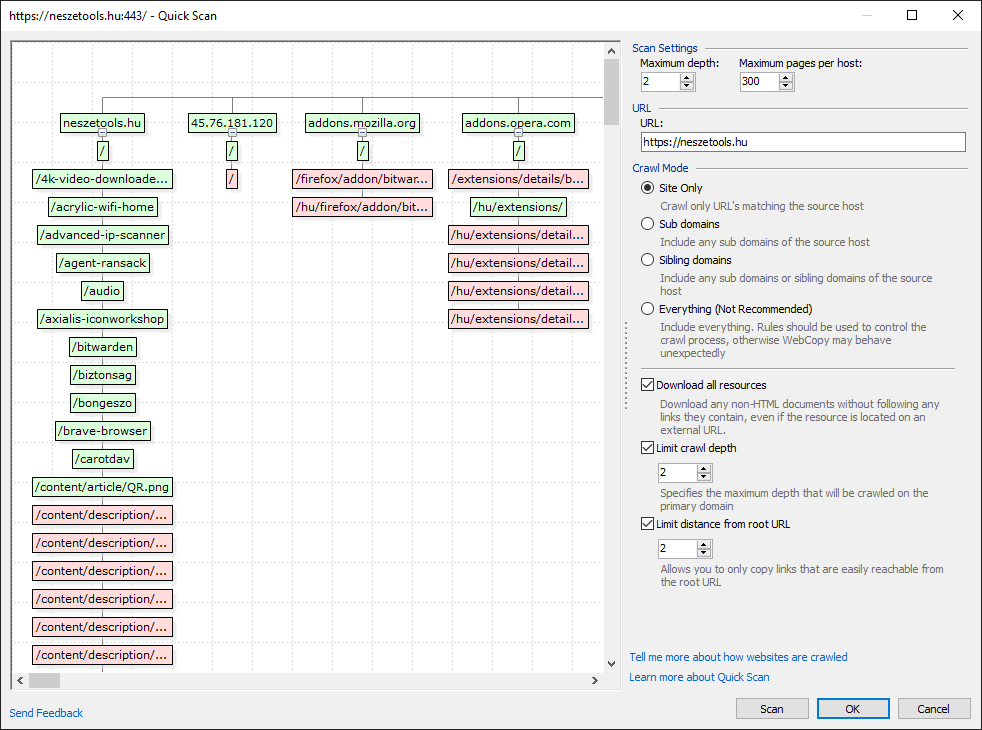Toggle the Limit crawl depth checkbox

click(647, 448)
